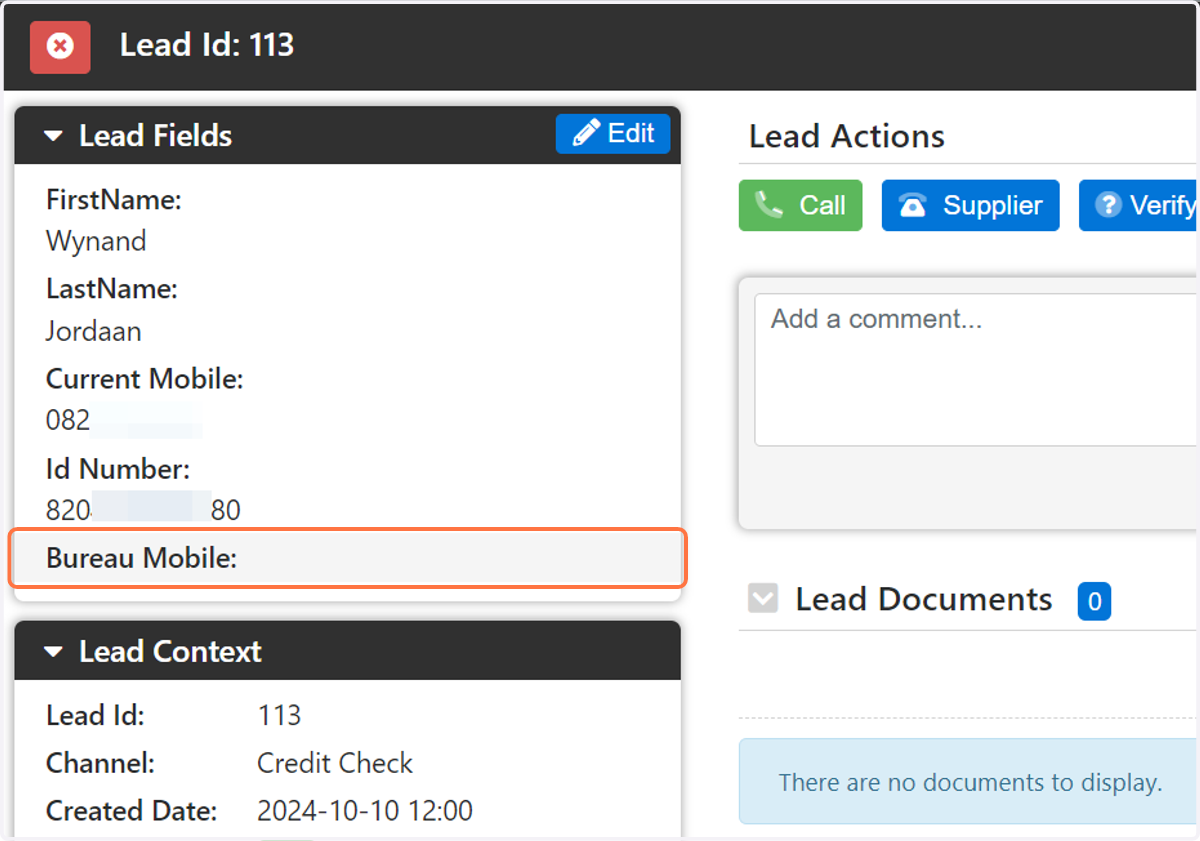1200x841 pixels.
Task: Click the green Call button
Action: [x=800, y=205]
